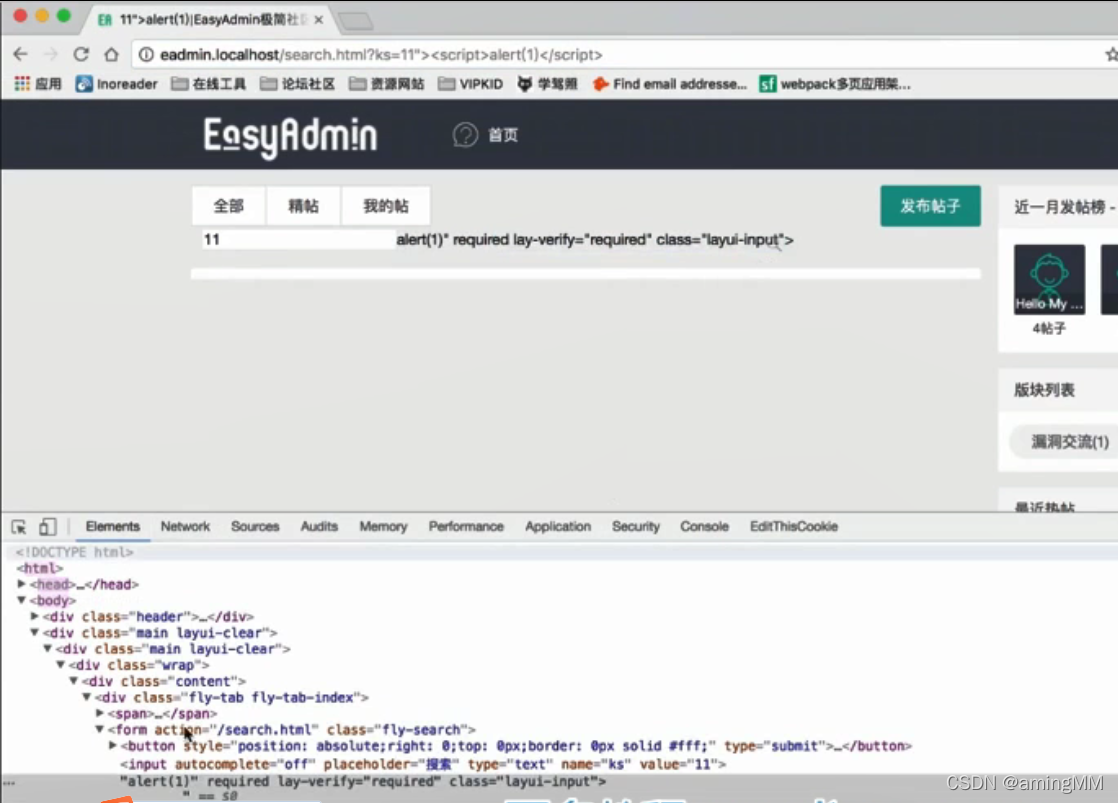The width and height of the screenshot is (1118, 803).
Task: Click the browser forward arrow
Action: pyautogui.click(x=51, y=54)
